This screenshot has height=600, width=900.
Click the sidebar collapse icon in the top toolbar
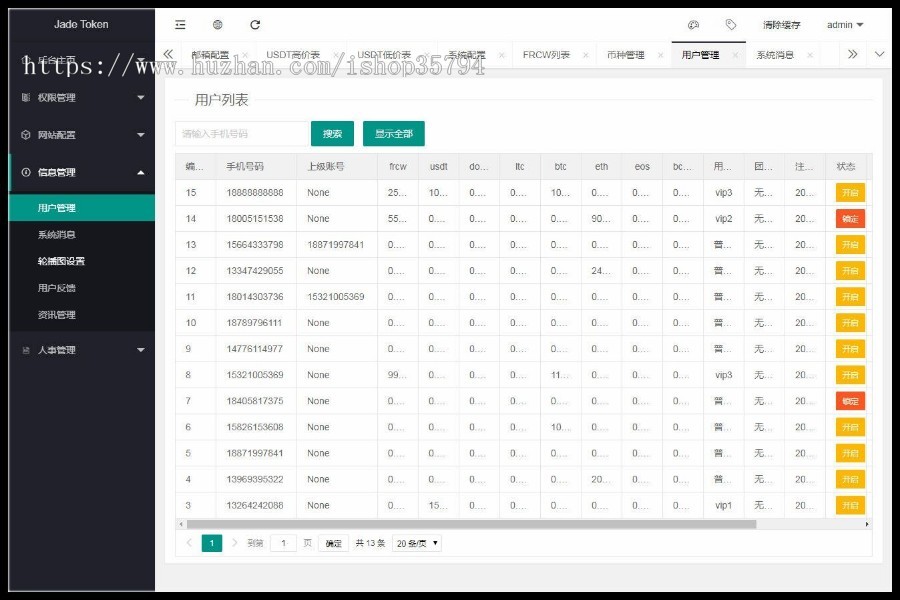click(178, 25)
